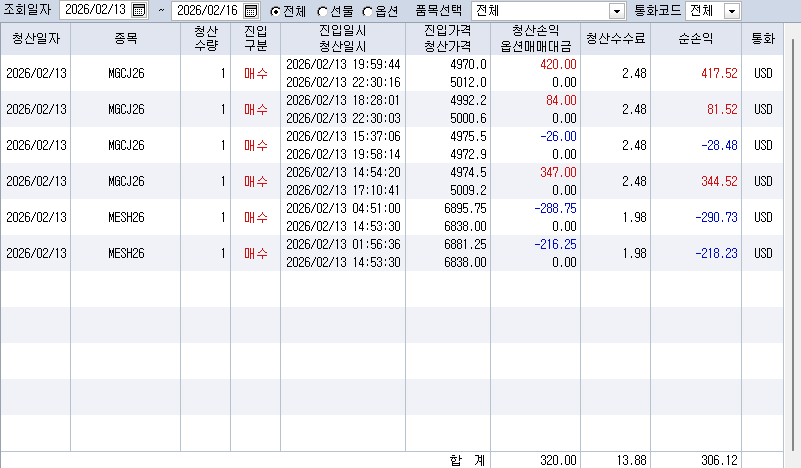Click the 진입일시 청산일시 column header

[343, 39]
